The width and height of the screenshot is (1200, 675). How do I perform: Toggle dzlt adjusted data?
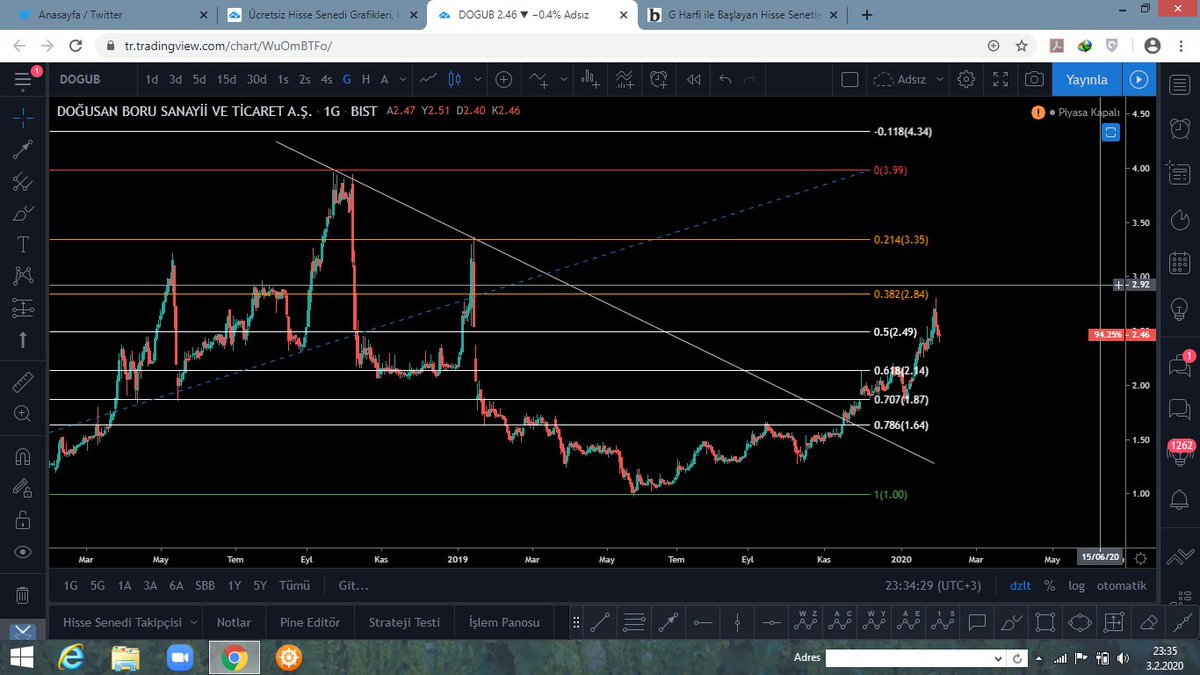pos(1020,586)
